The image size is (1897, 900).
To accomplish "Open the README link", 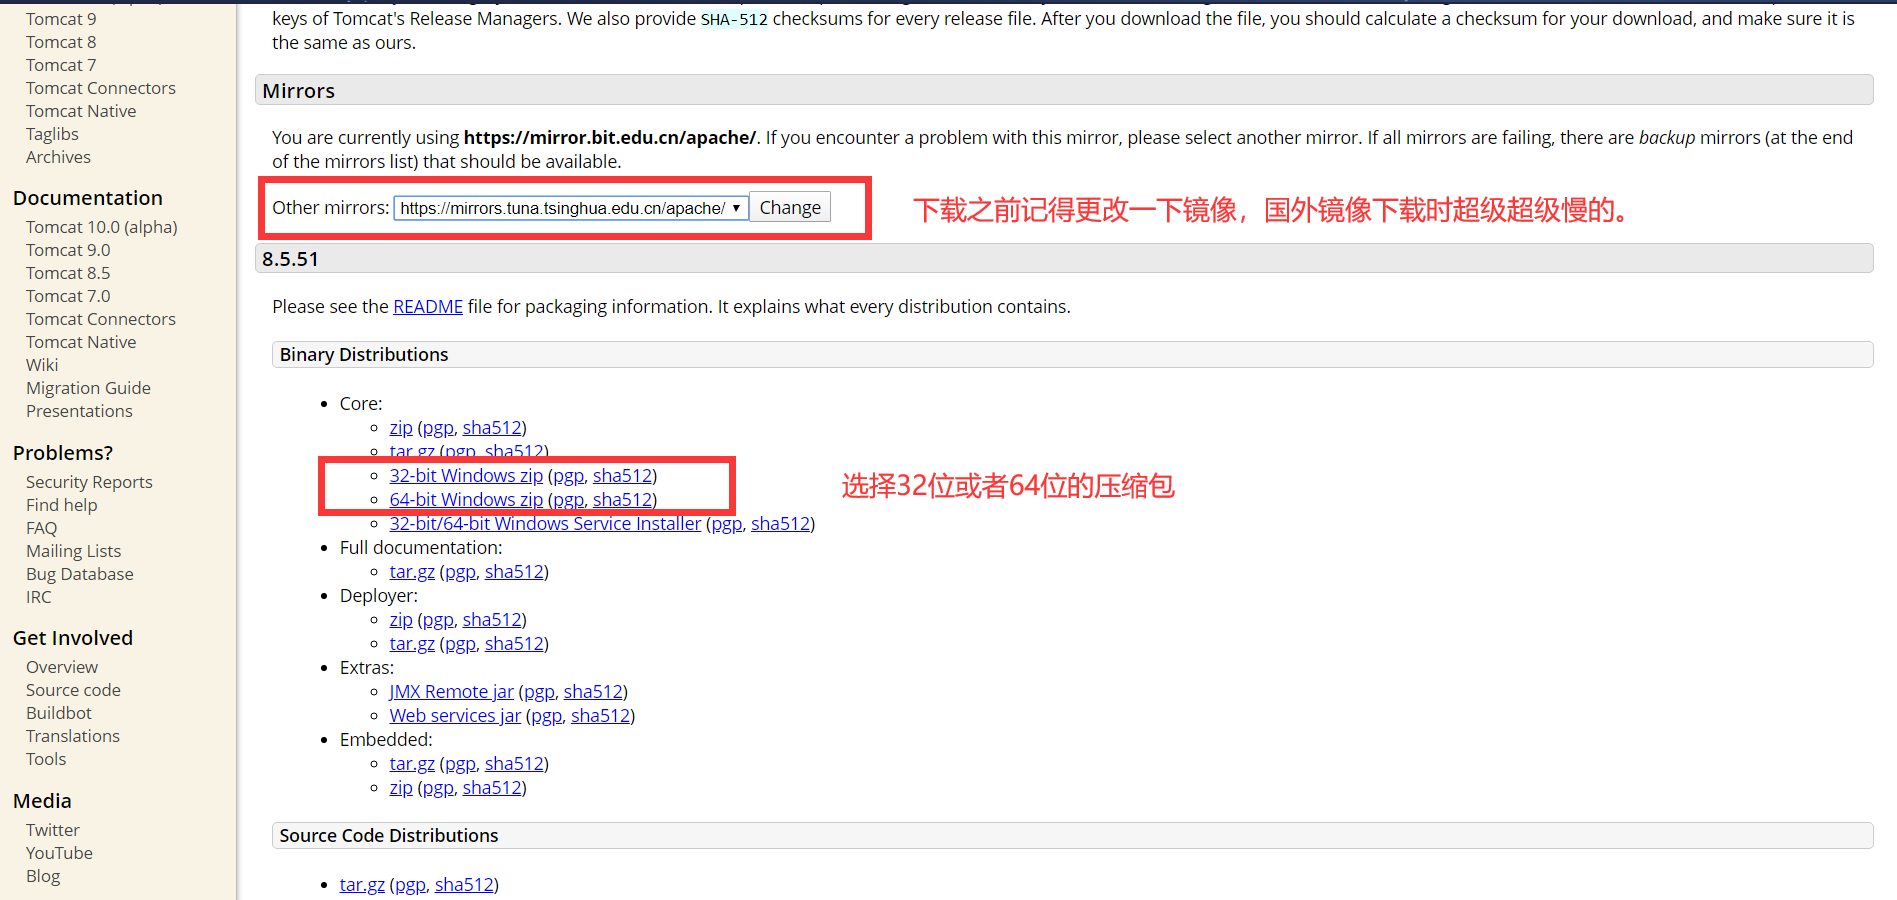I will (428, 307).
